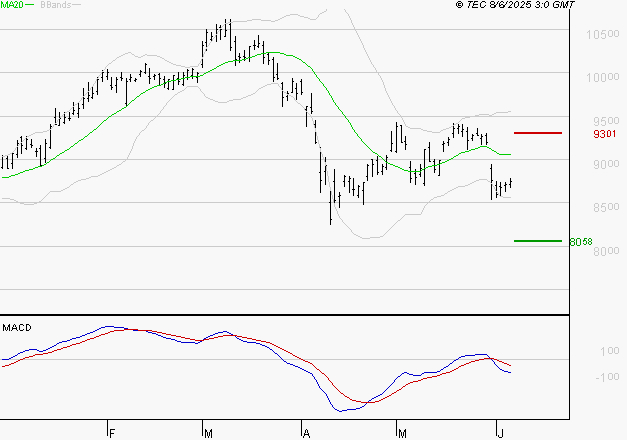Click the A month marker on time axis
Image resolution: width=627 pixels, height=440 pixels.
pyautogui.click(x=306, y=433)
